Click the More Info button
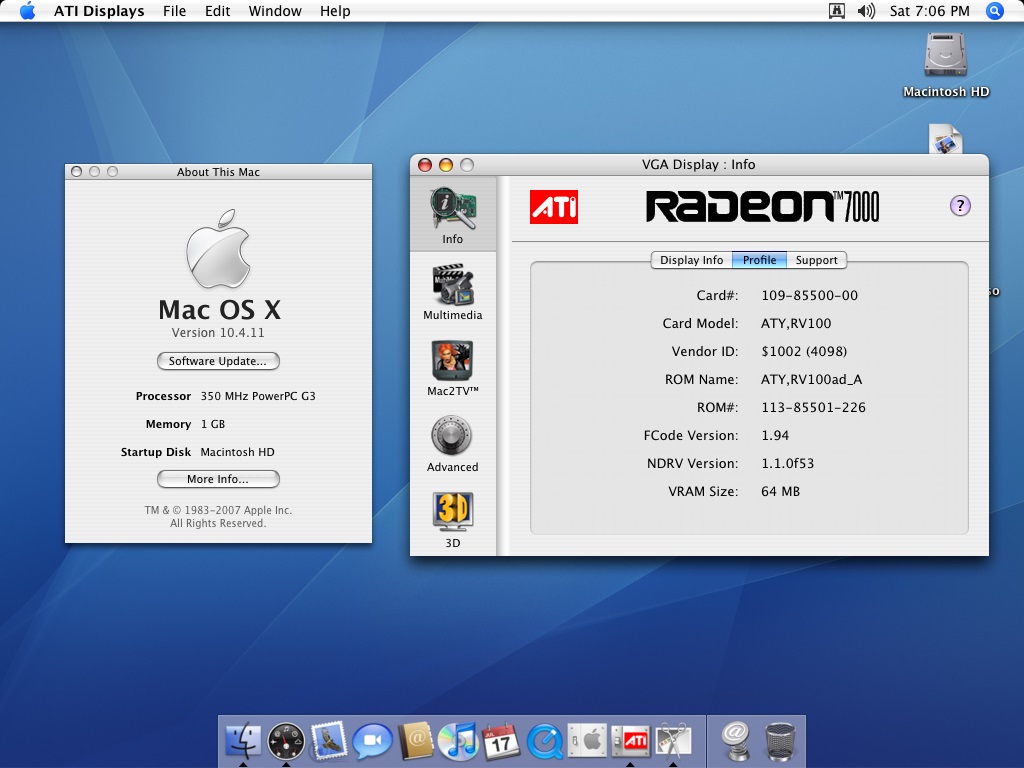 (218, 479)
